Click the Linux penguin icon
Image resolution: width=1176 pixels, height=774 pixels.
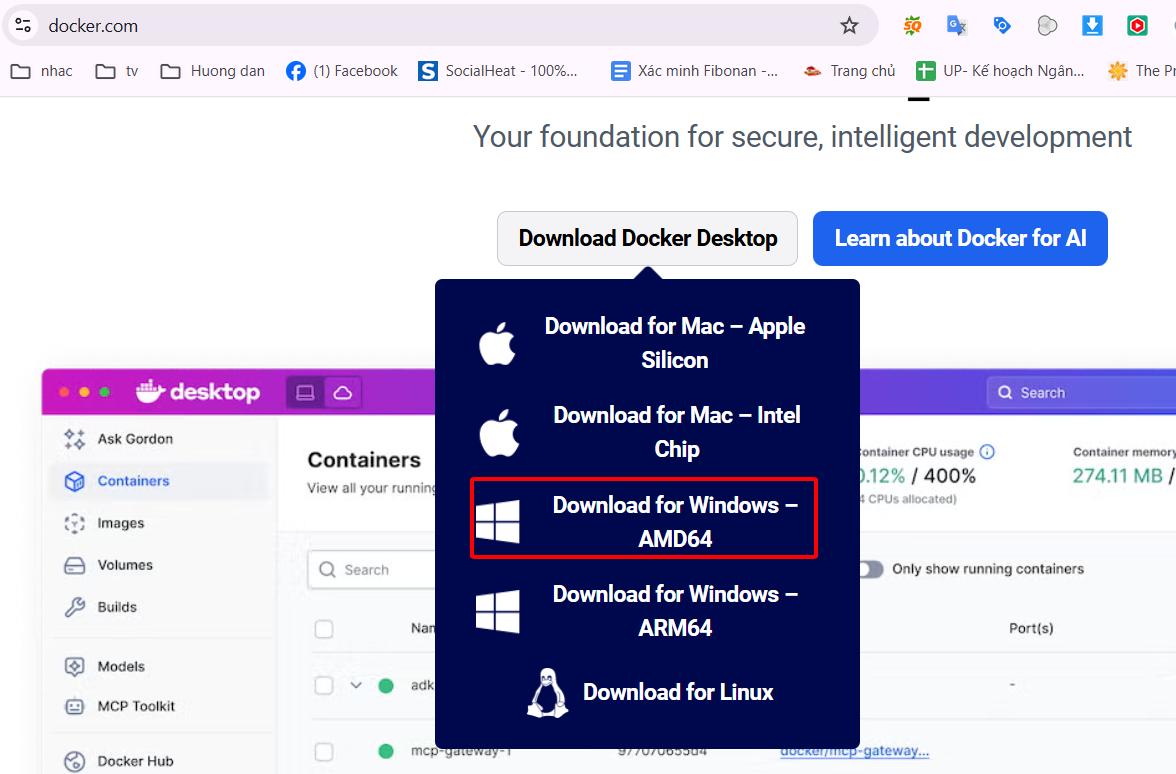(x=548, y=692)
